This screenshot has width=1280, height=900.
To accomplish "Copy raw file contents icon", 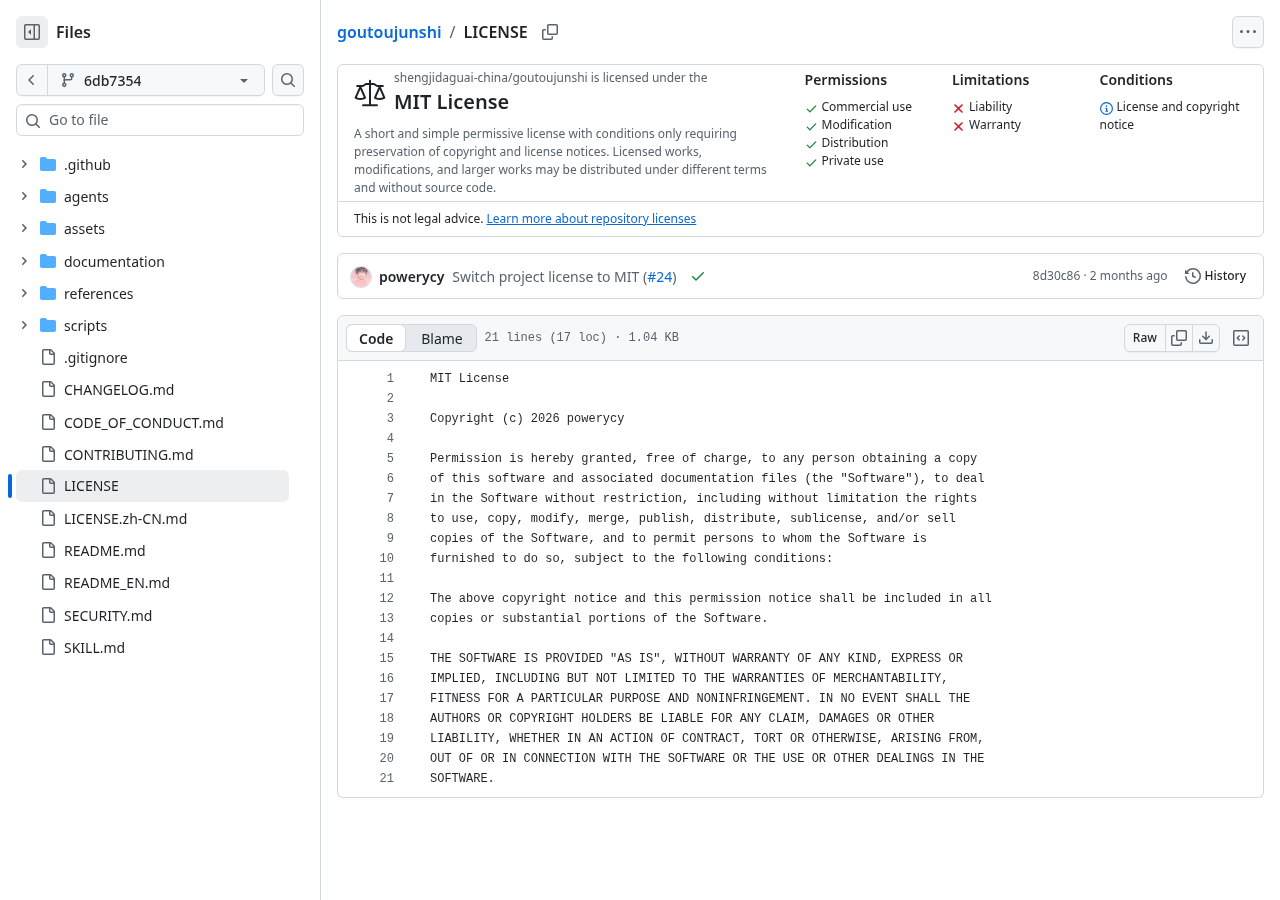I will pyautogui.click(x=1179, y=338).
